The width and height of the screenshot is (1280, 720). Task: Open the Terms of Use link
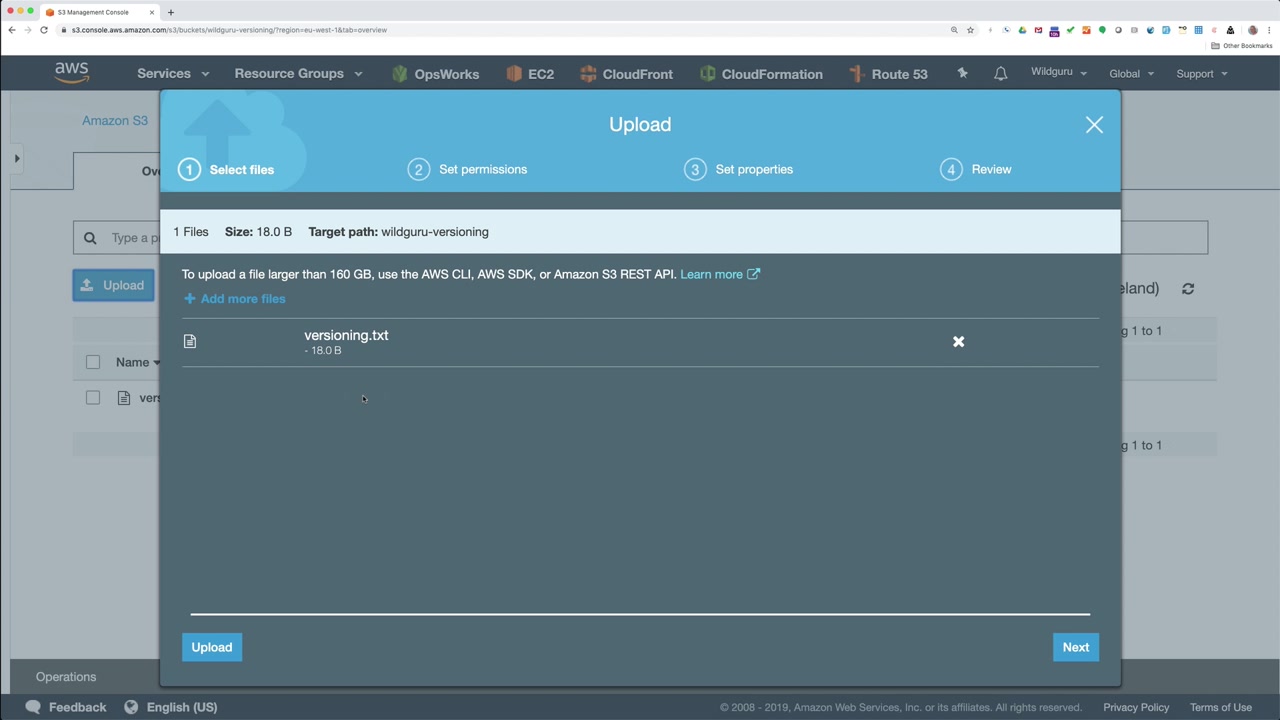pyautogui.click(x=1221, y=707)
